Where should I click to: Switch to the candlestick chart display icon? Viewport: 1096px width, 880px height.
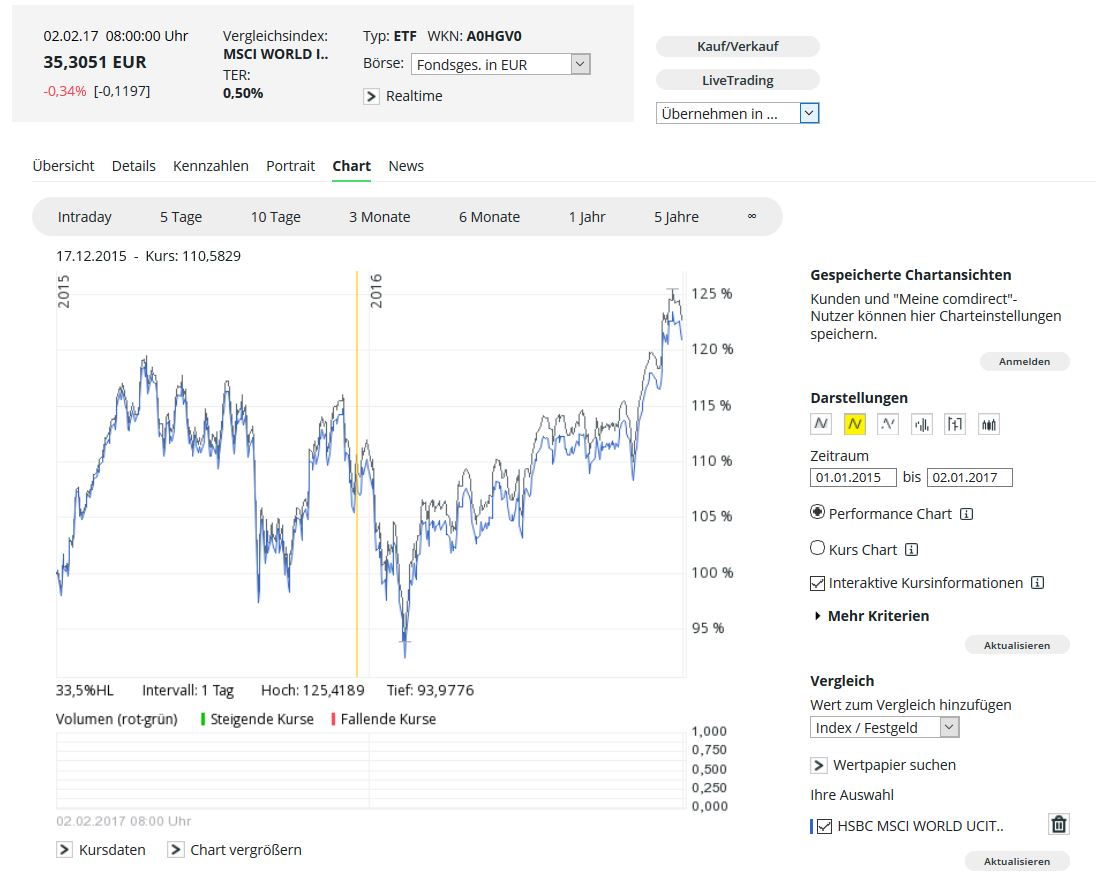click(989, 424)
